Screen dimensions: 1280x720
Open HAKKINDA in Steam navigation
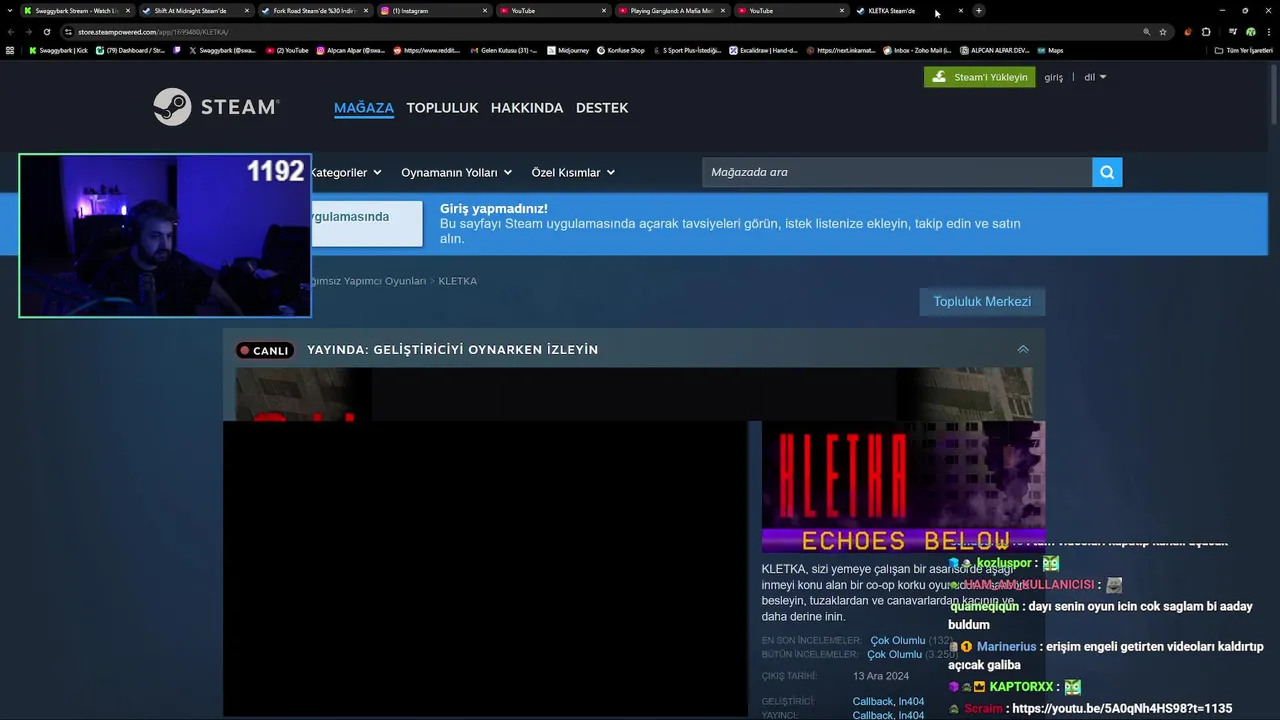pyautogui.click(x=527, y=108)
